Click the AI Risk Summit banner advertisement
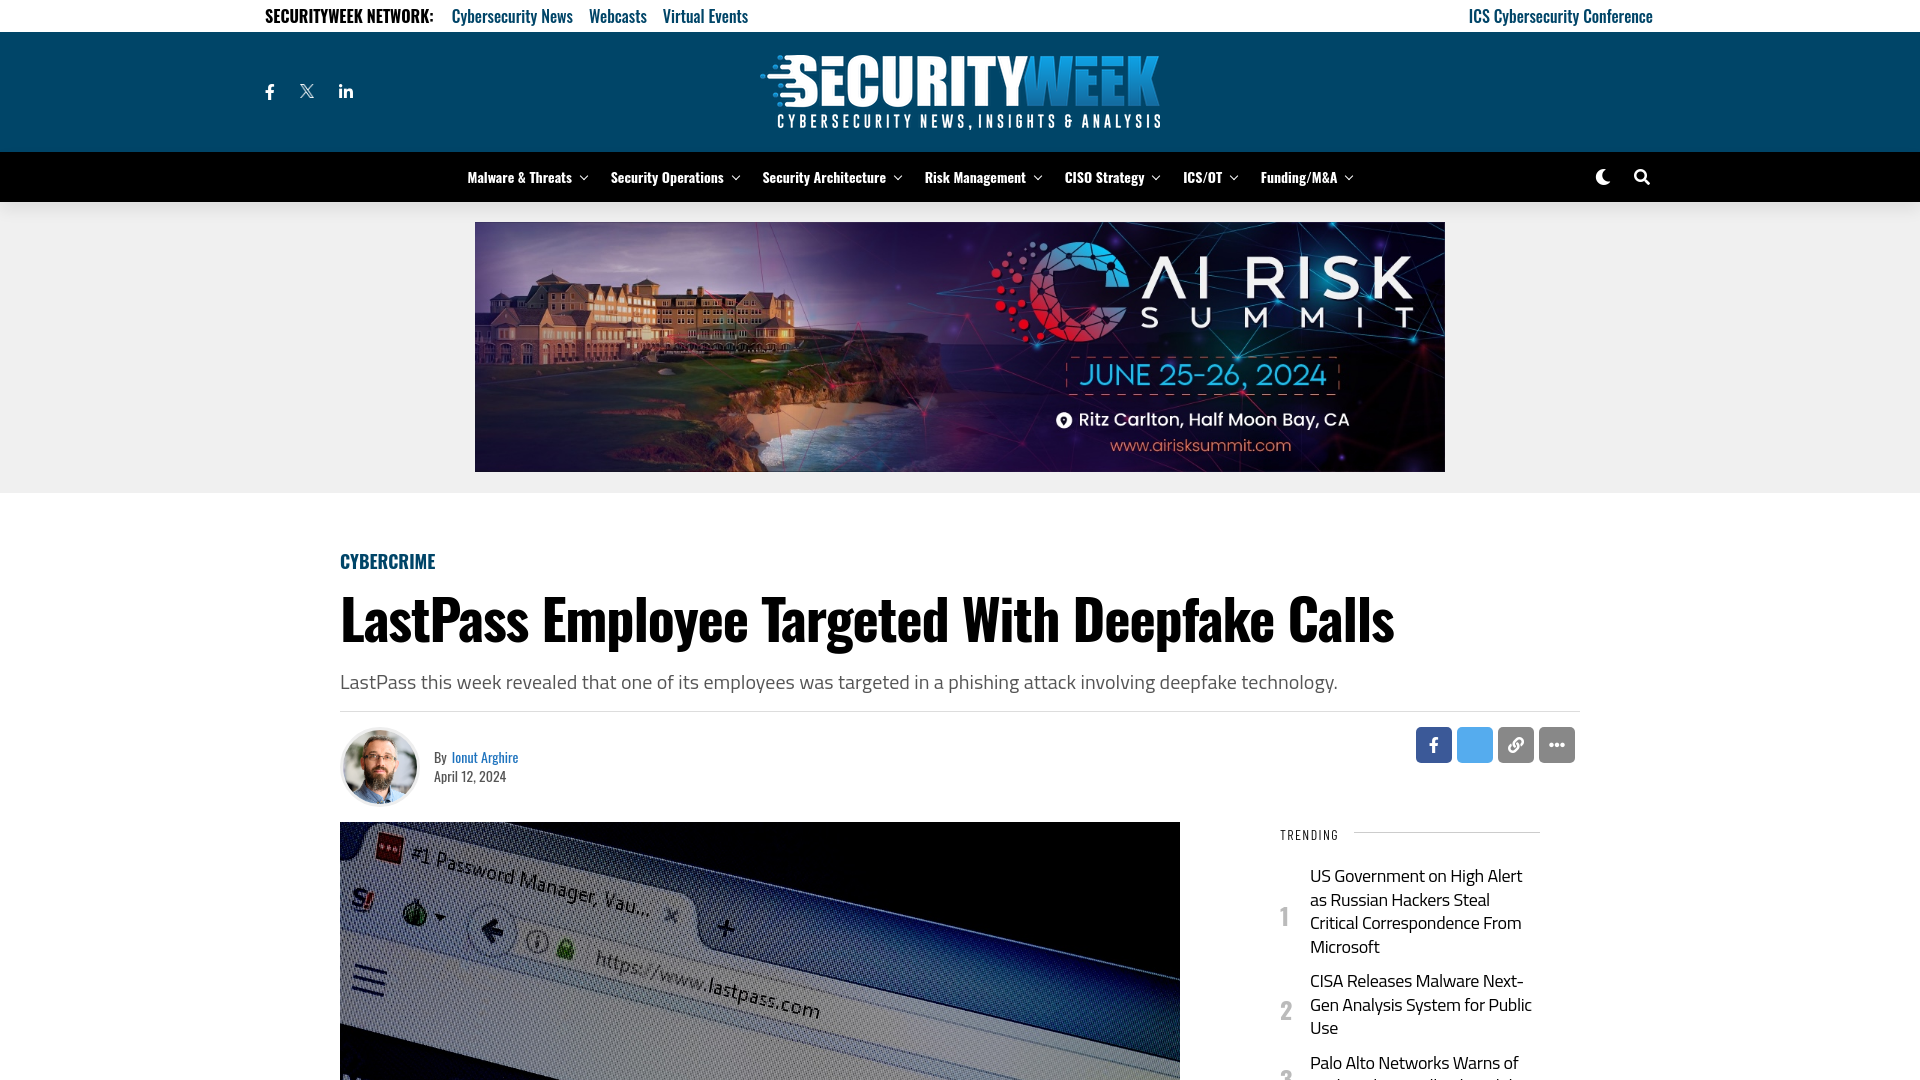Screen dimensions: 1920x1080 (960, 347)
